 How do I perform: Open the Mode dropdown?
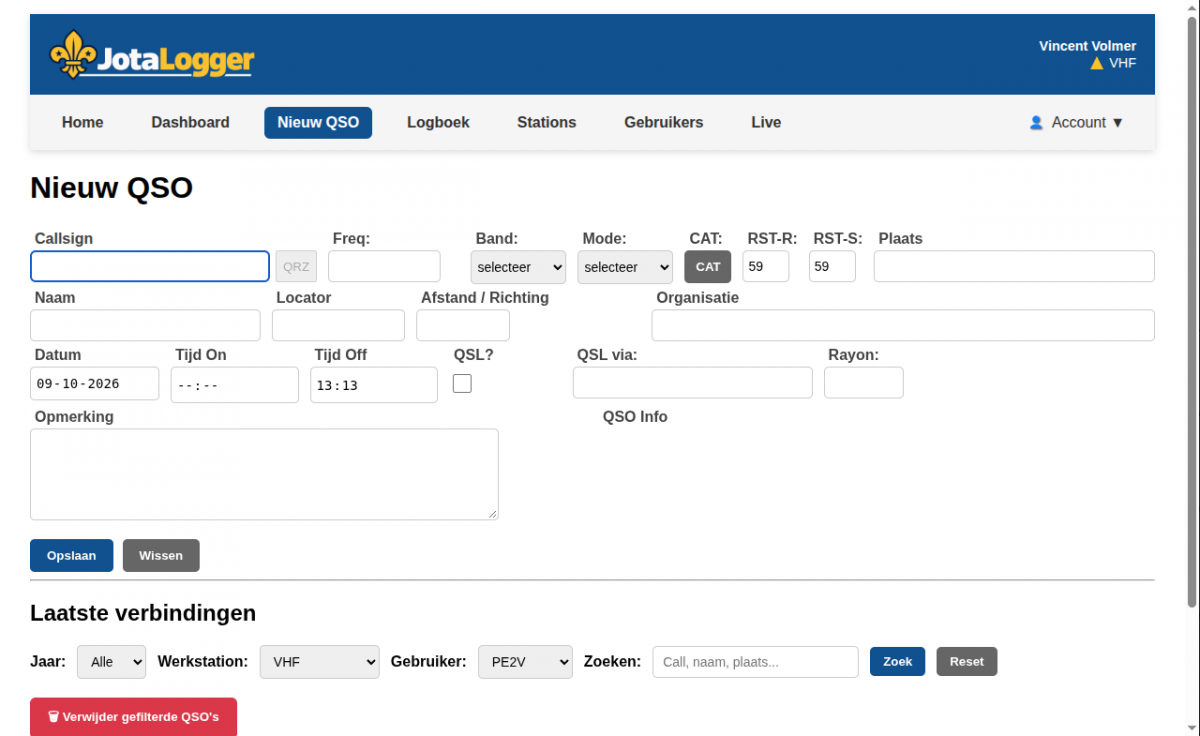pos(625,267)
